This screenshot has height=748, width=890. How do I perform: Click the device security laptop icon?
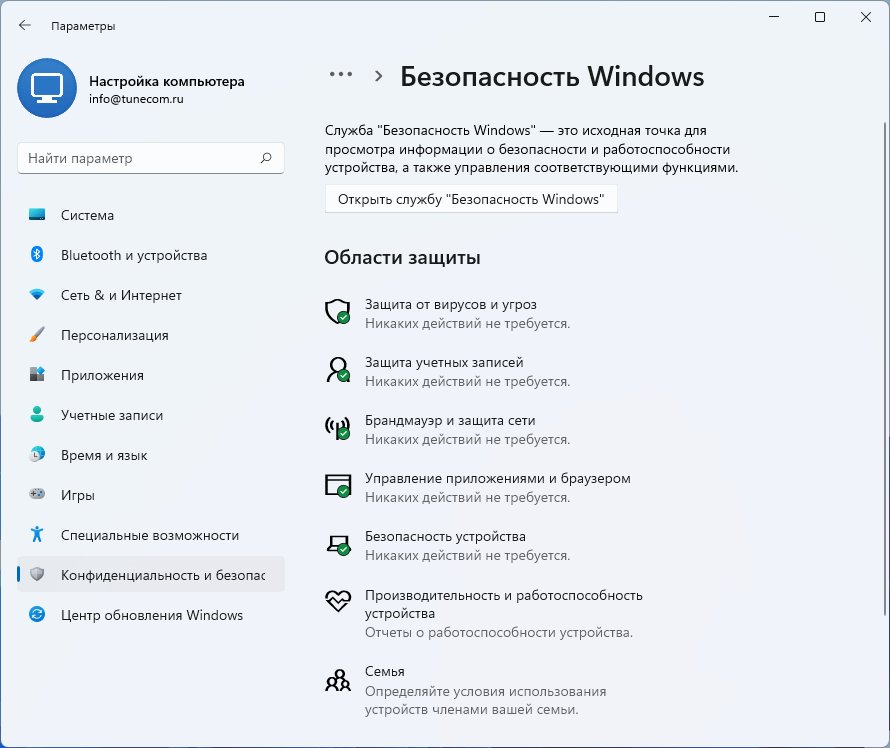(337, 543)
